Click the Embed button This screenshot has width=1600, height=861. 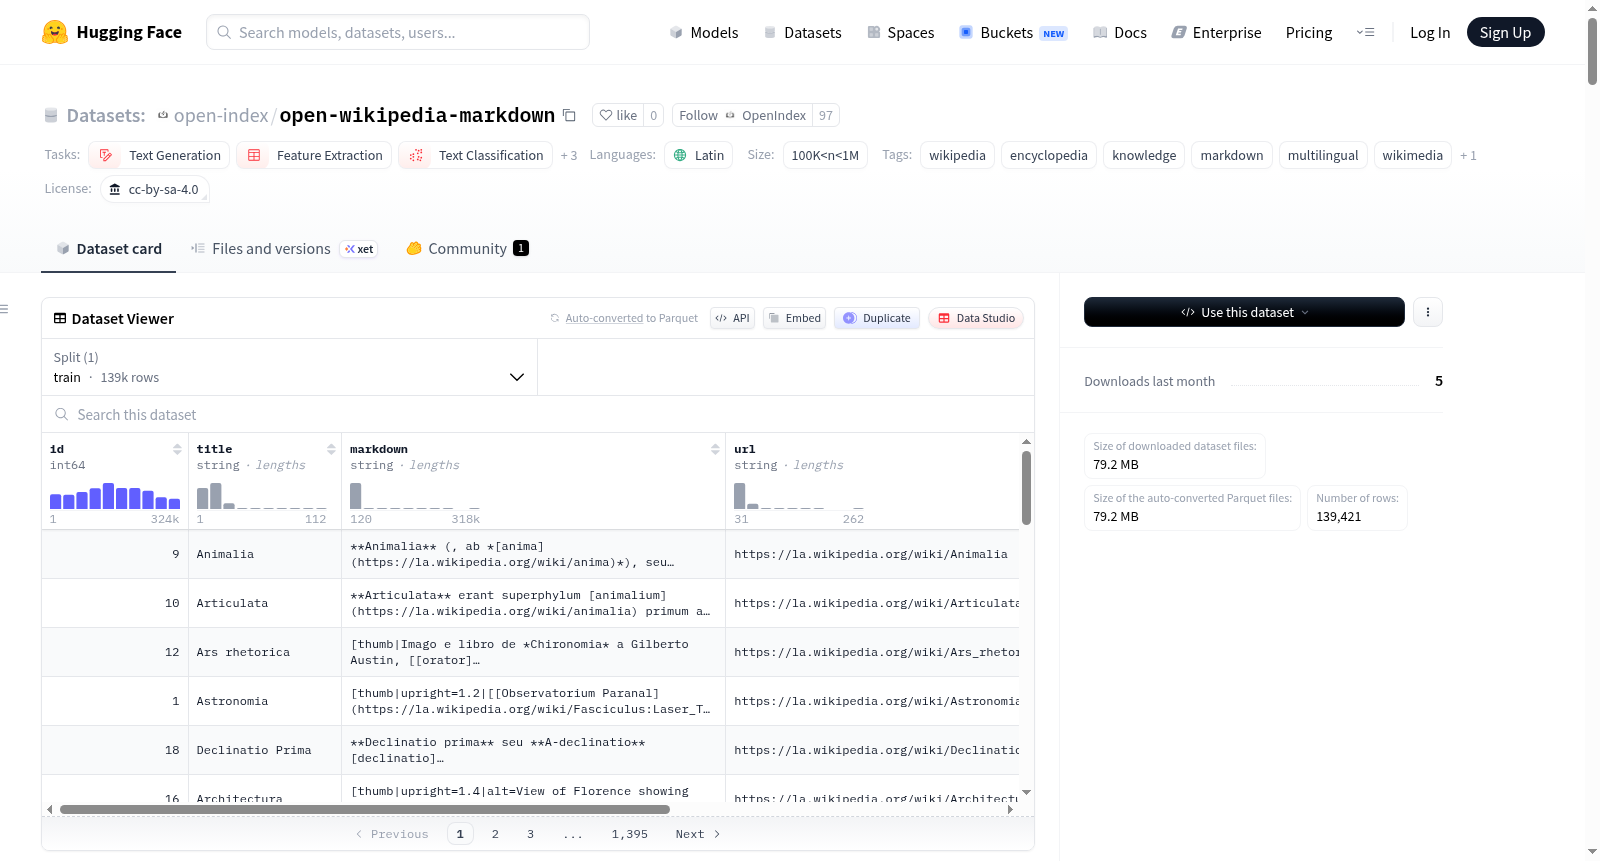tap(794, 318)
